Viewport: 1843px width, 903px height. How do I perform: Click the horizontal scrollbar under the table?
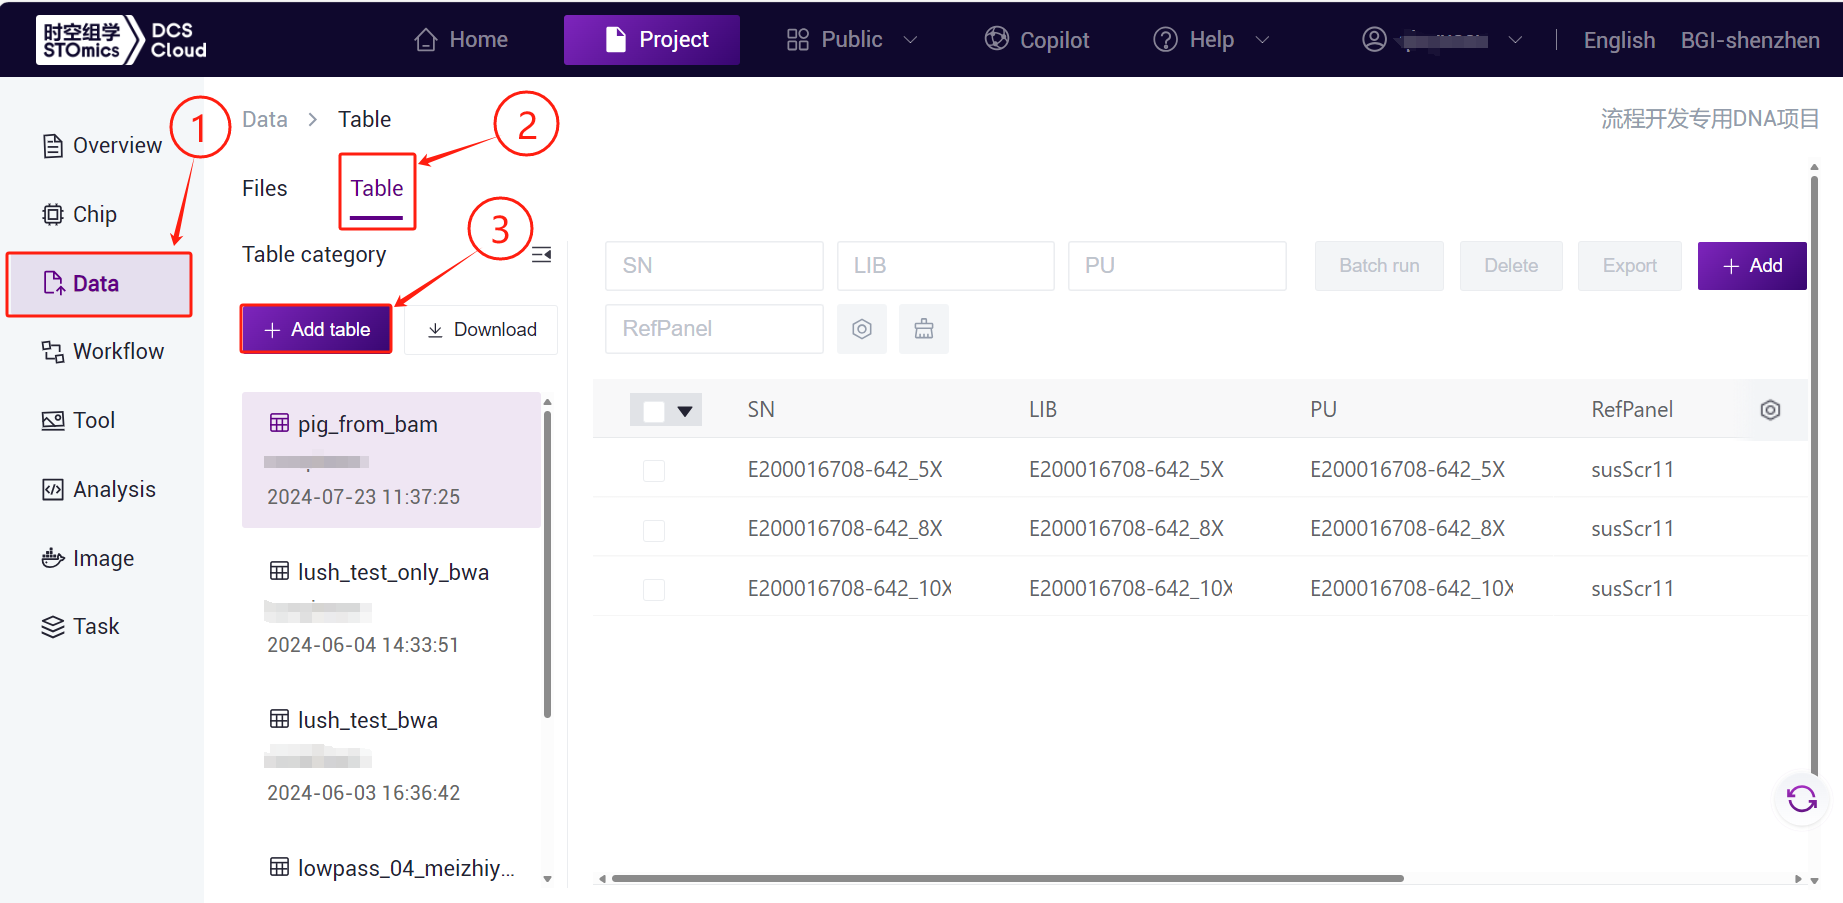[x=1008, y=879]
